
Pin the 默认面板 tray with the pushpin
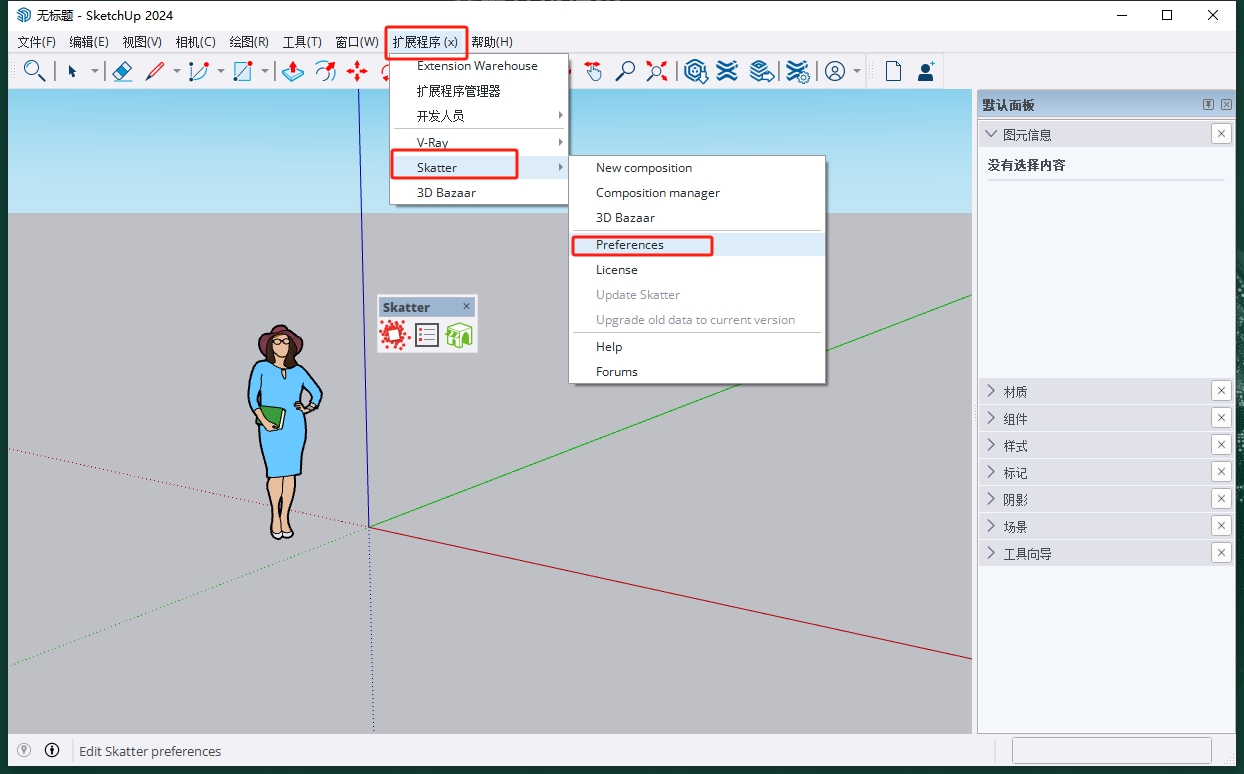pyautogui.click(x=1208, y=105)
